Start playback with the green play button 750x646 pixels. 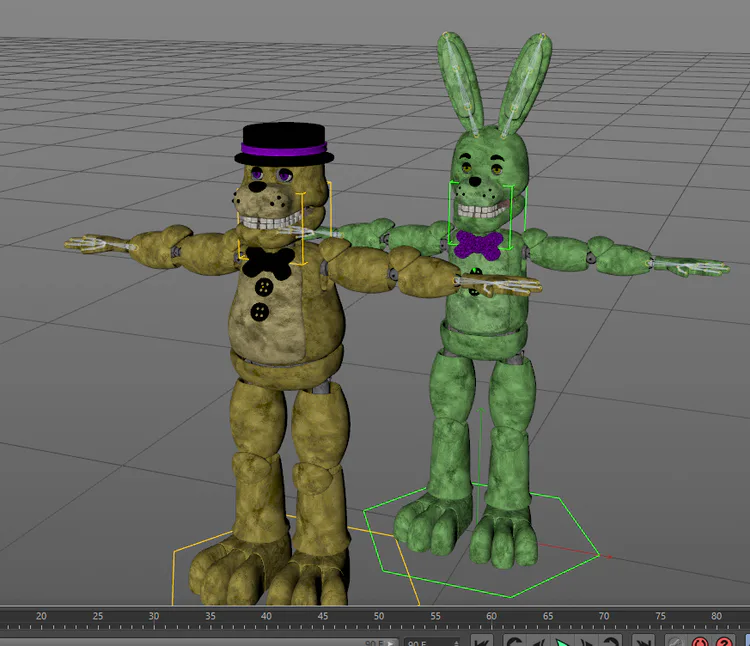[562, 641]
